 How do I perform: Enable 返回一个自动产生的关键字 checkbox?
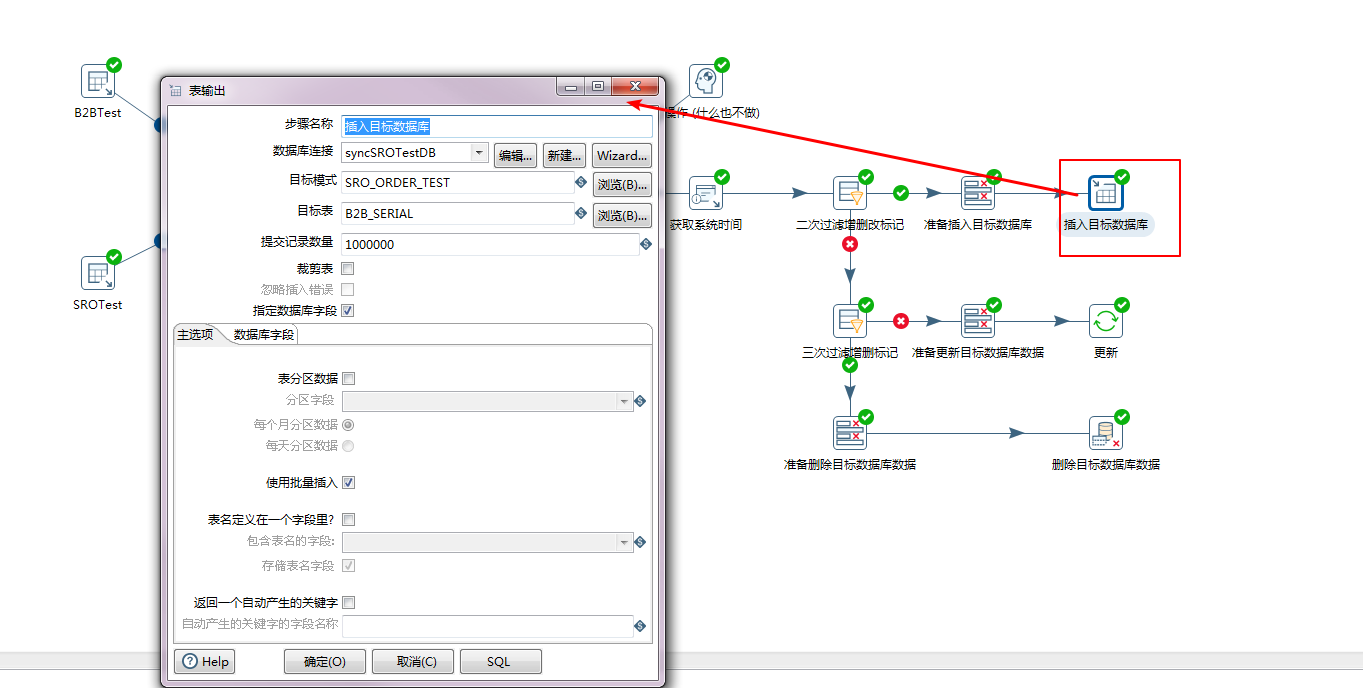tap(348, 602)
